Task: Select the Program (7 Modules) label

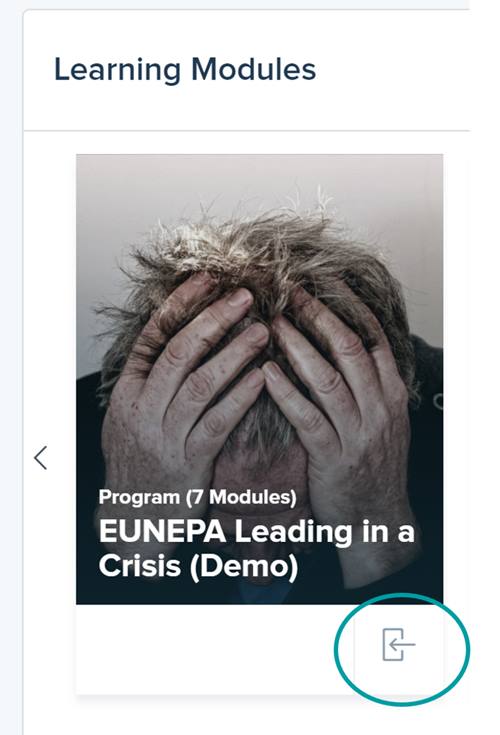Action: point(197,497)
